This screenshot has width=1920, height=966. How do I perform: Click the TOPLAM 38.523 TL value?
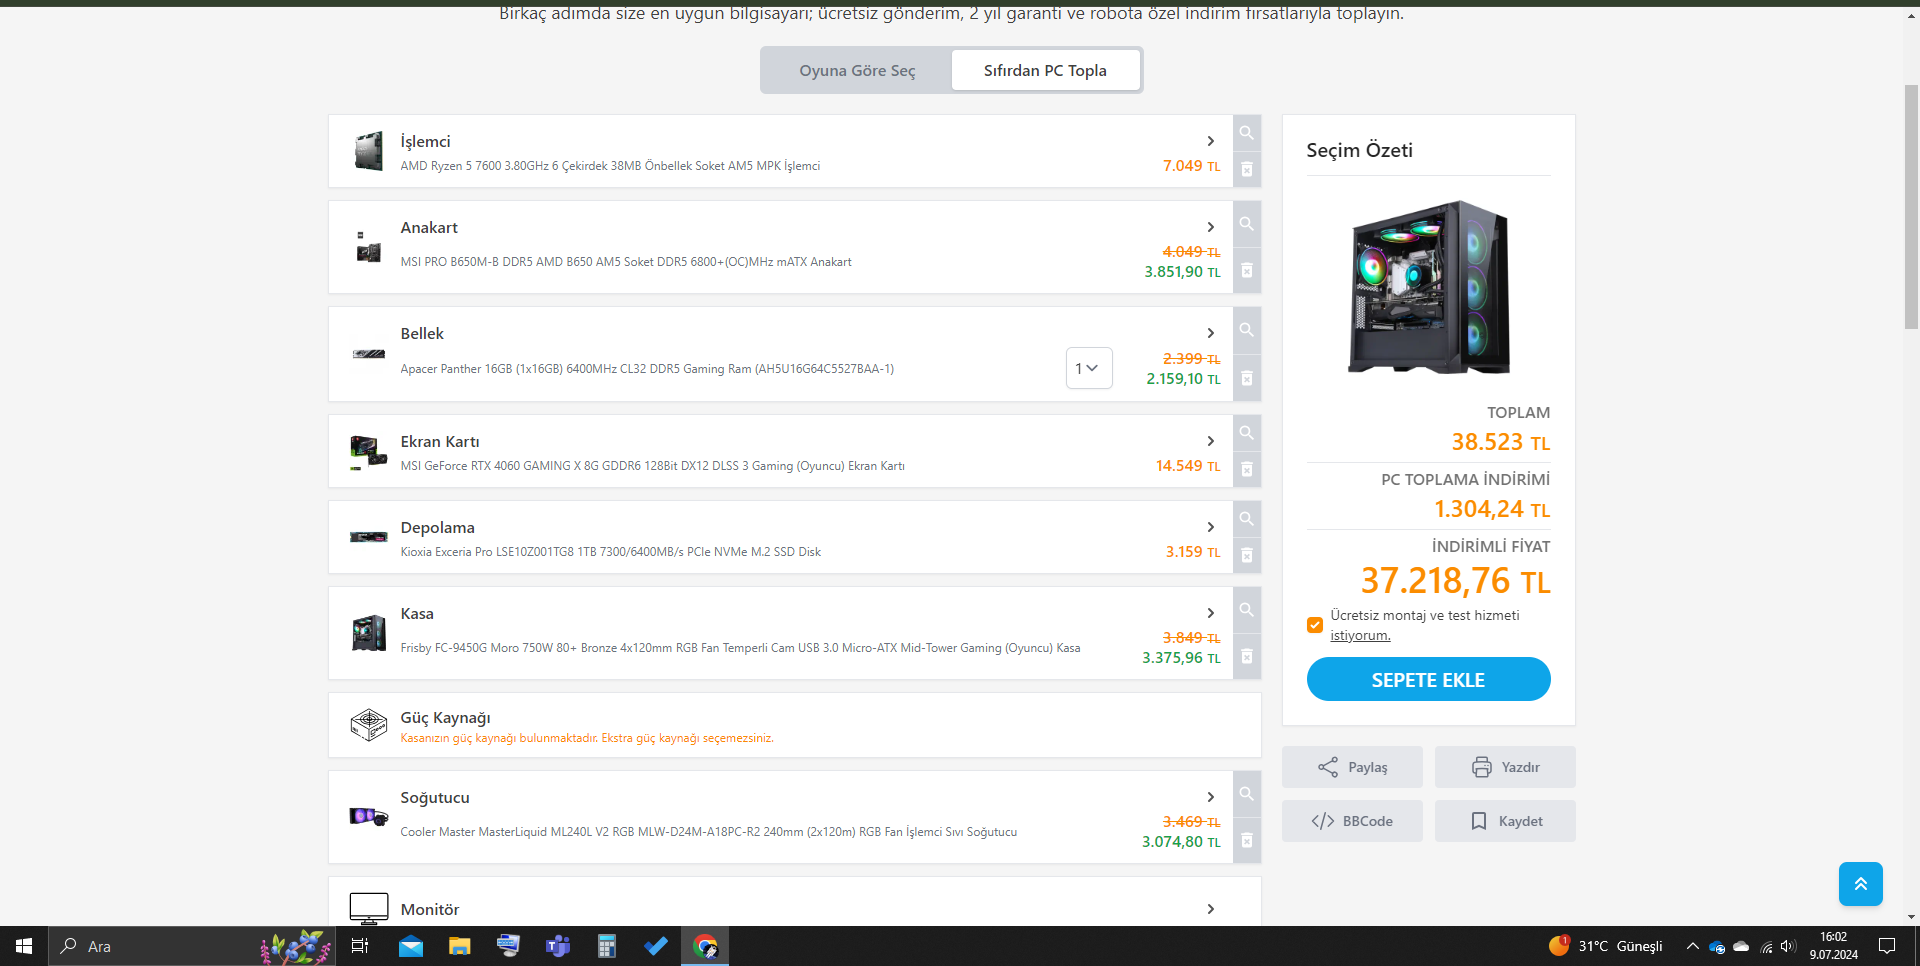(x=1501, y=442)
